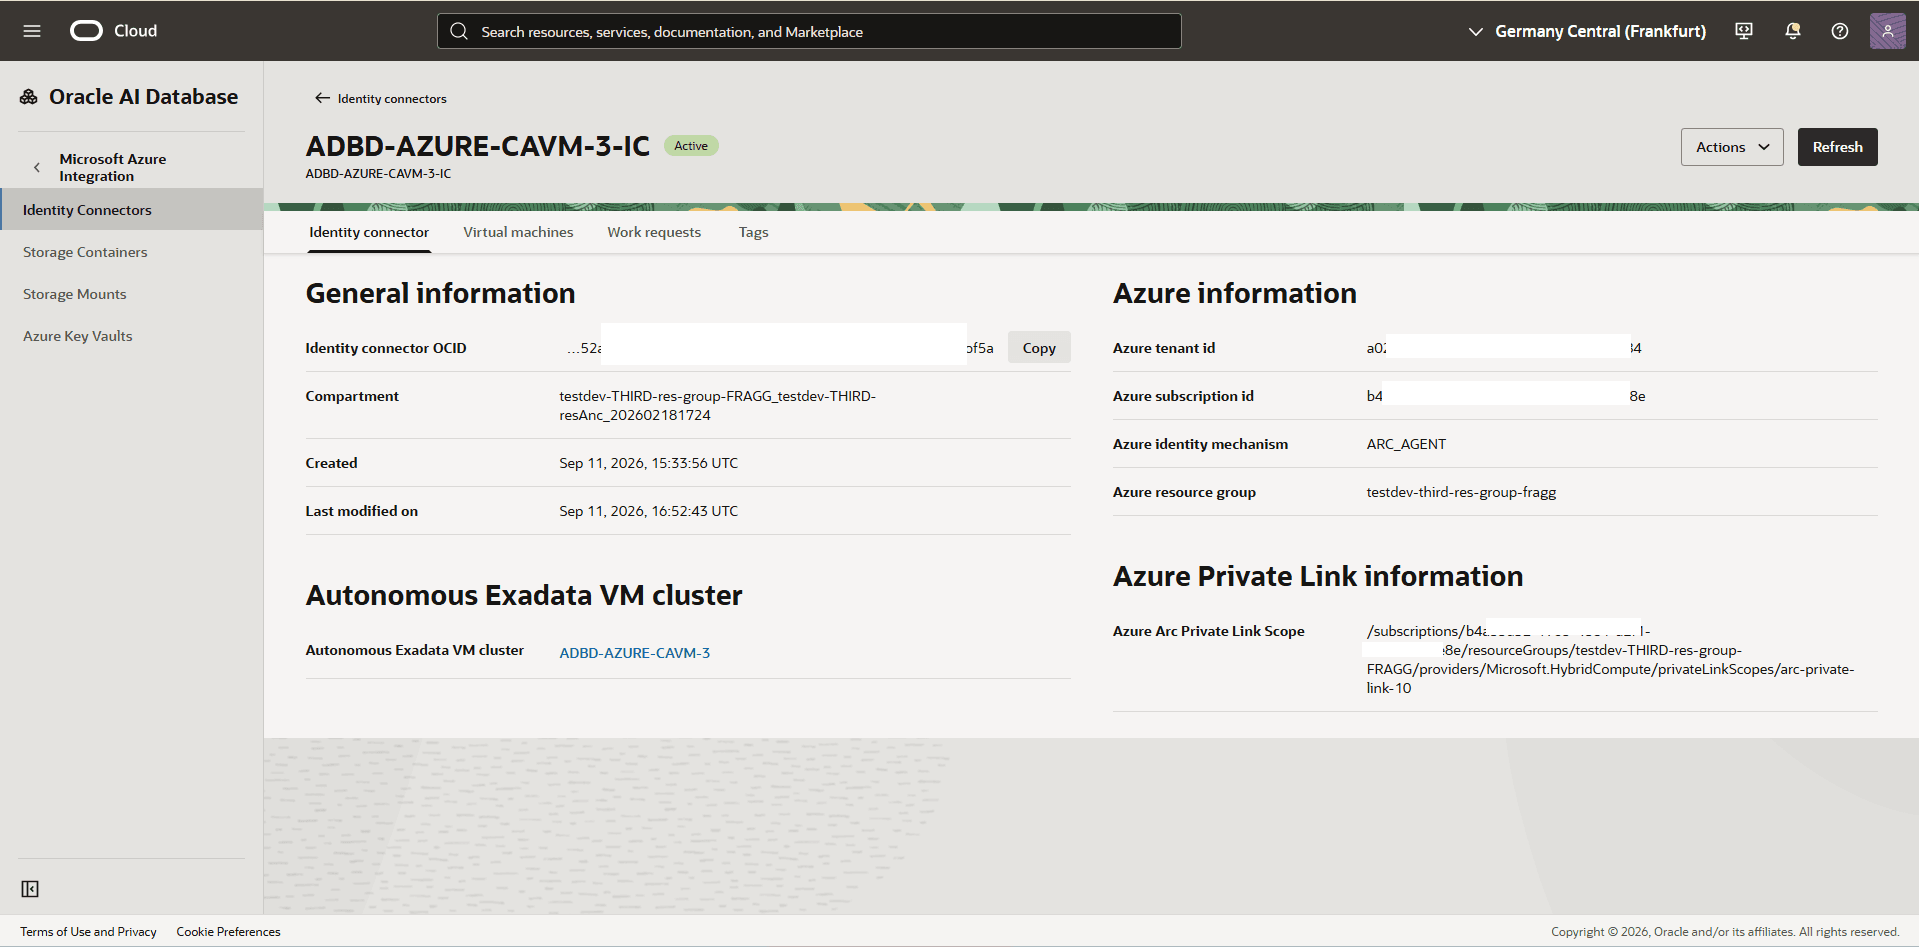Viewport: 1919px width, 947px height.
Task: Click the Oracle AI Database title
Action: tap(144, 97)
